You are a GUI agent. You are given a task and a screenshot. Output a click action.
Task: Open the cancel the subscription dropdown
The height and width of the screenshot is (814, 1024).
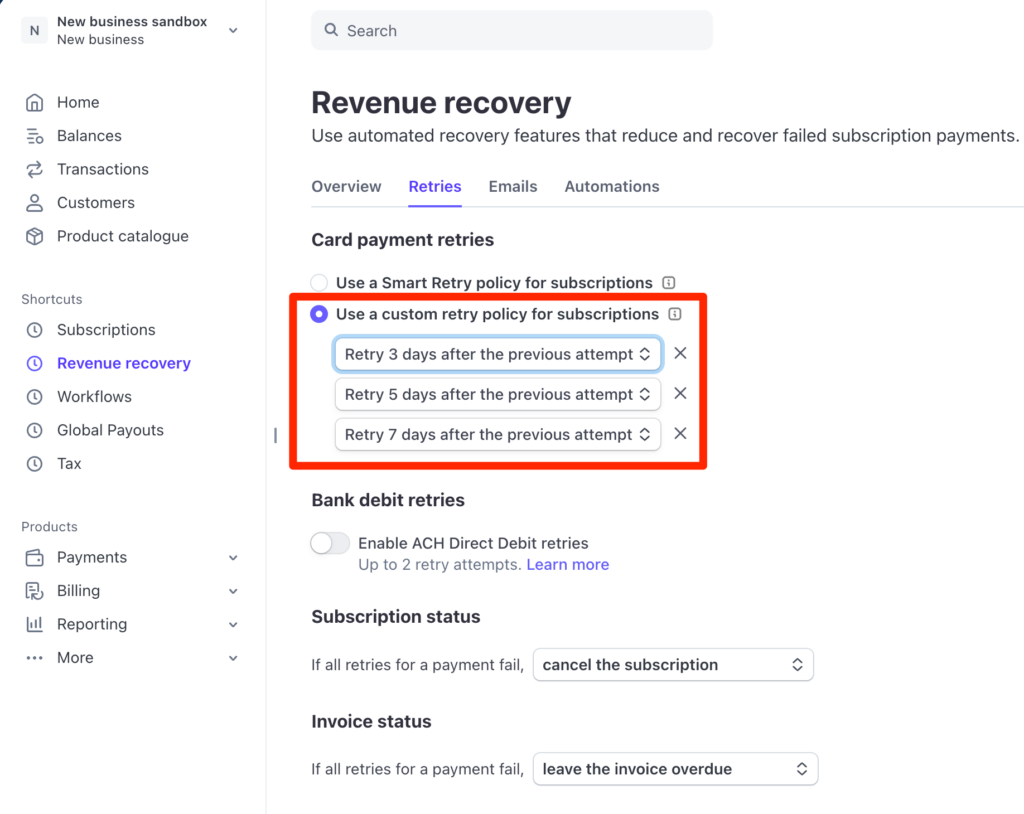click(672, 665)
